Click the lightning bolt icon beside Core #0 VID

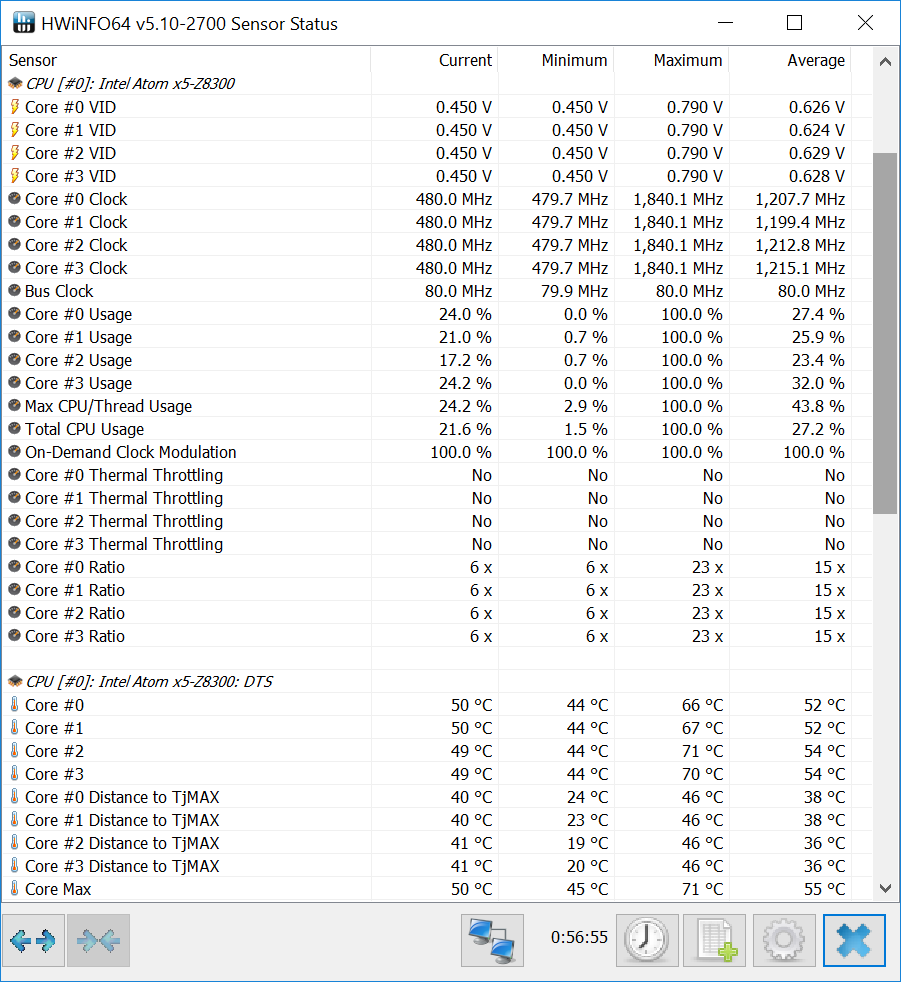[x=14, y=107]
